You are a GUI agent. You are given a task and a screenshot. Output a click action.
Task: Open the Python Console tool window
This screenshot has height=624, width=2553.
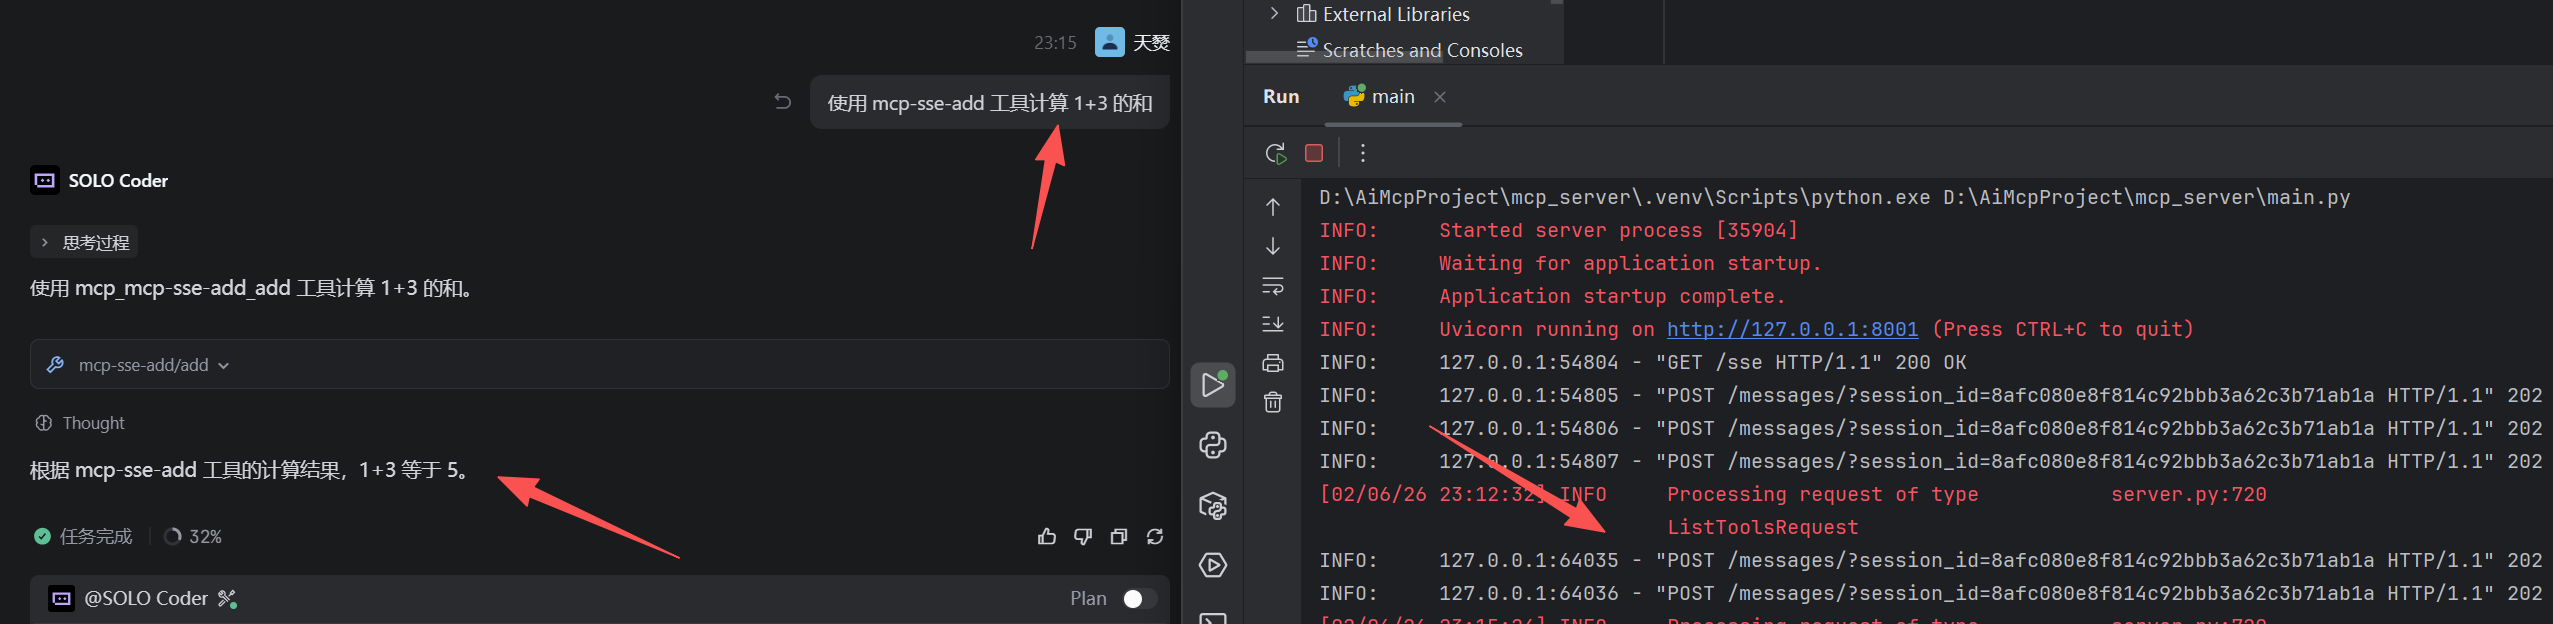coord(1213,445)
